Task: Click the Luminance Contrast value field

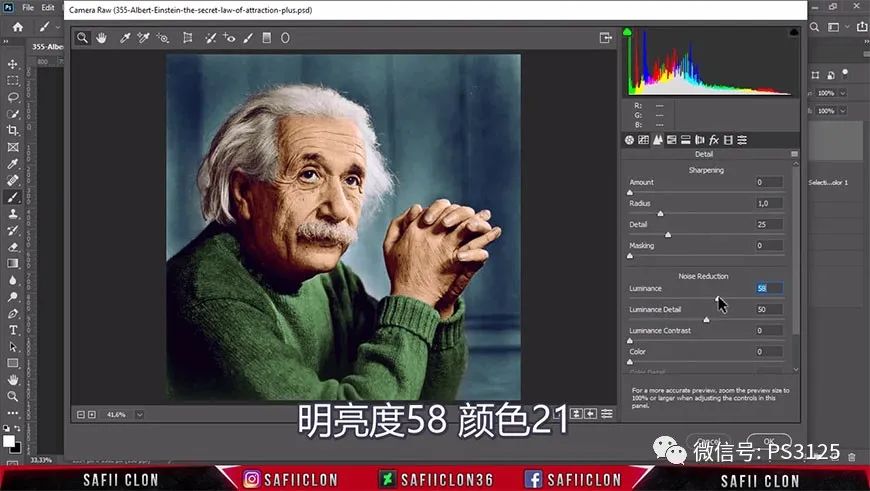Action: 769,330
